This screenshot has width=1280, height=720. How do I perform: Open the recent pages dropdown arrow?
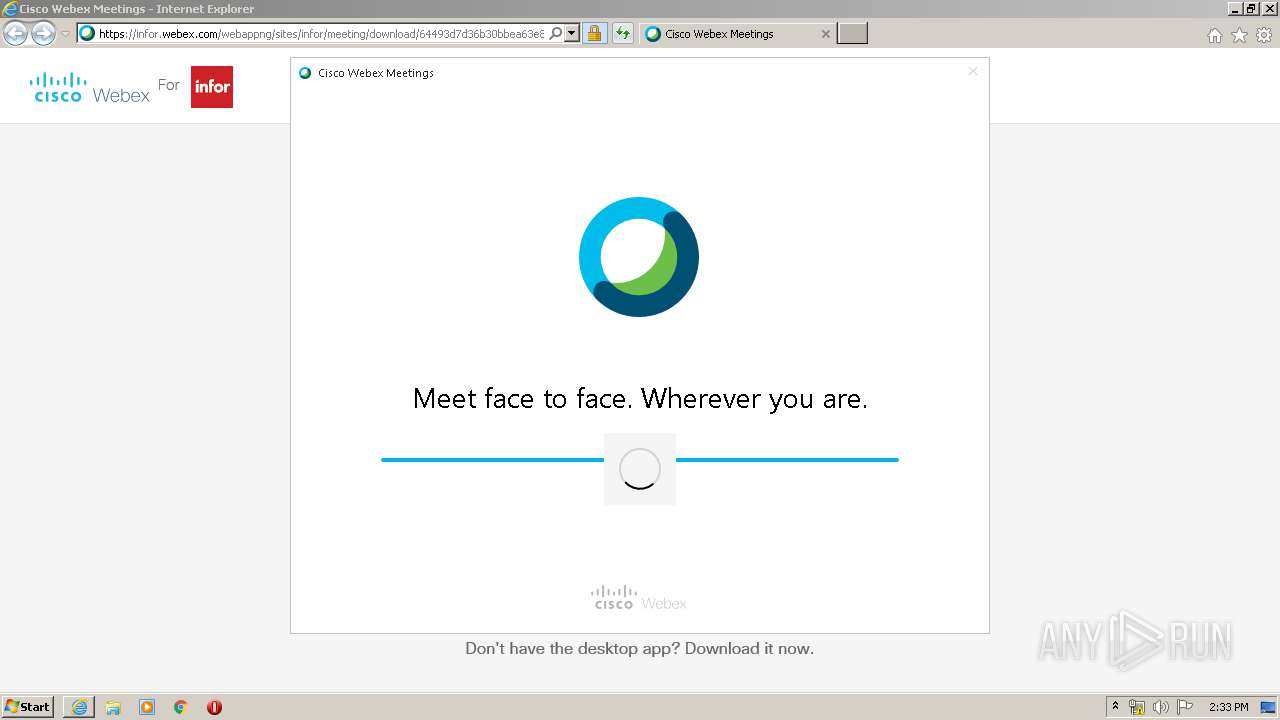click(x=65, y=34)
